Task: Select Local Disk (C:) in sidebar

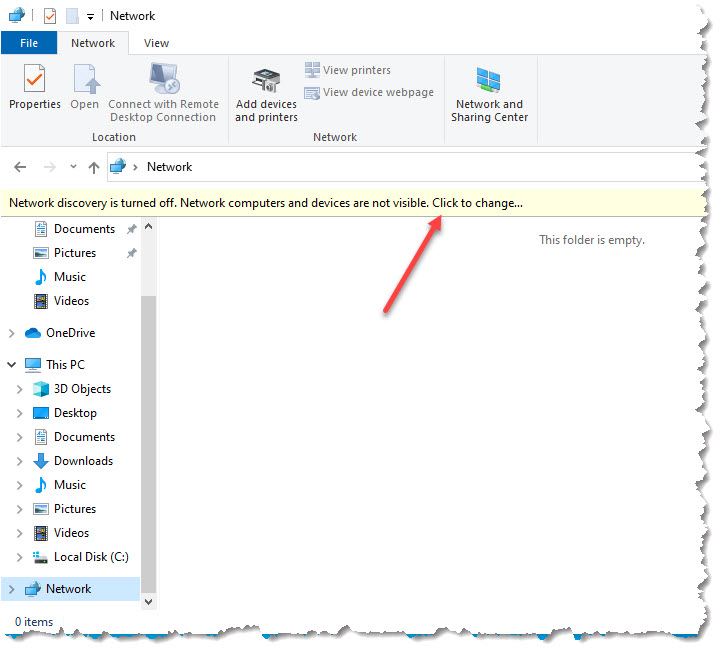Action: point(90,557)
